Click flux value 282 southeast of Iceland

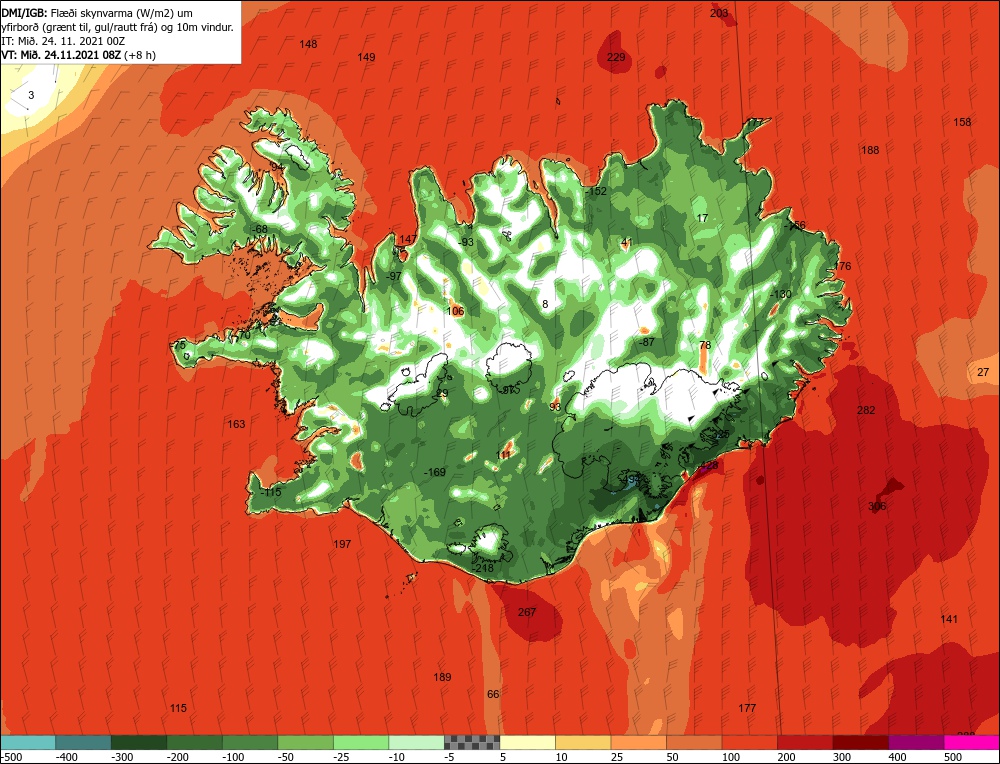click(x=866, y=410)
